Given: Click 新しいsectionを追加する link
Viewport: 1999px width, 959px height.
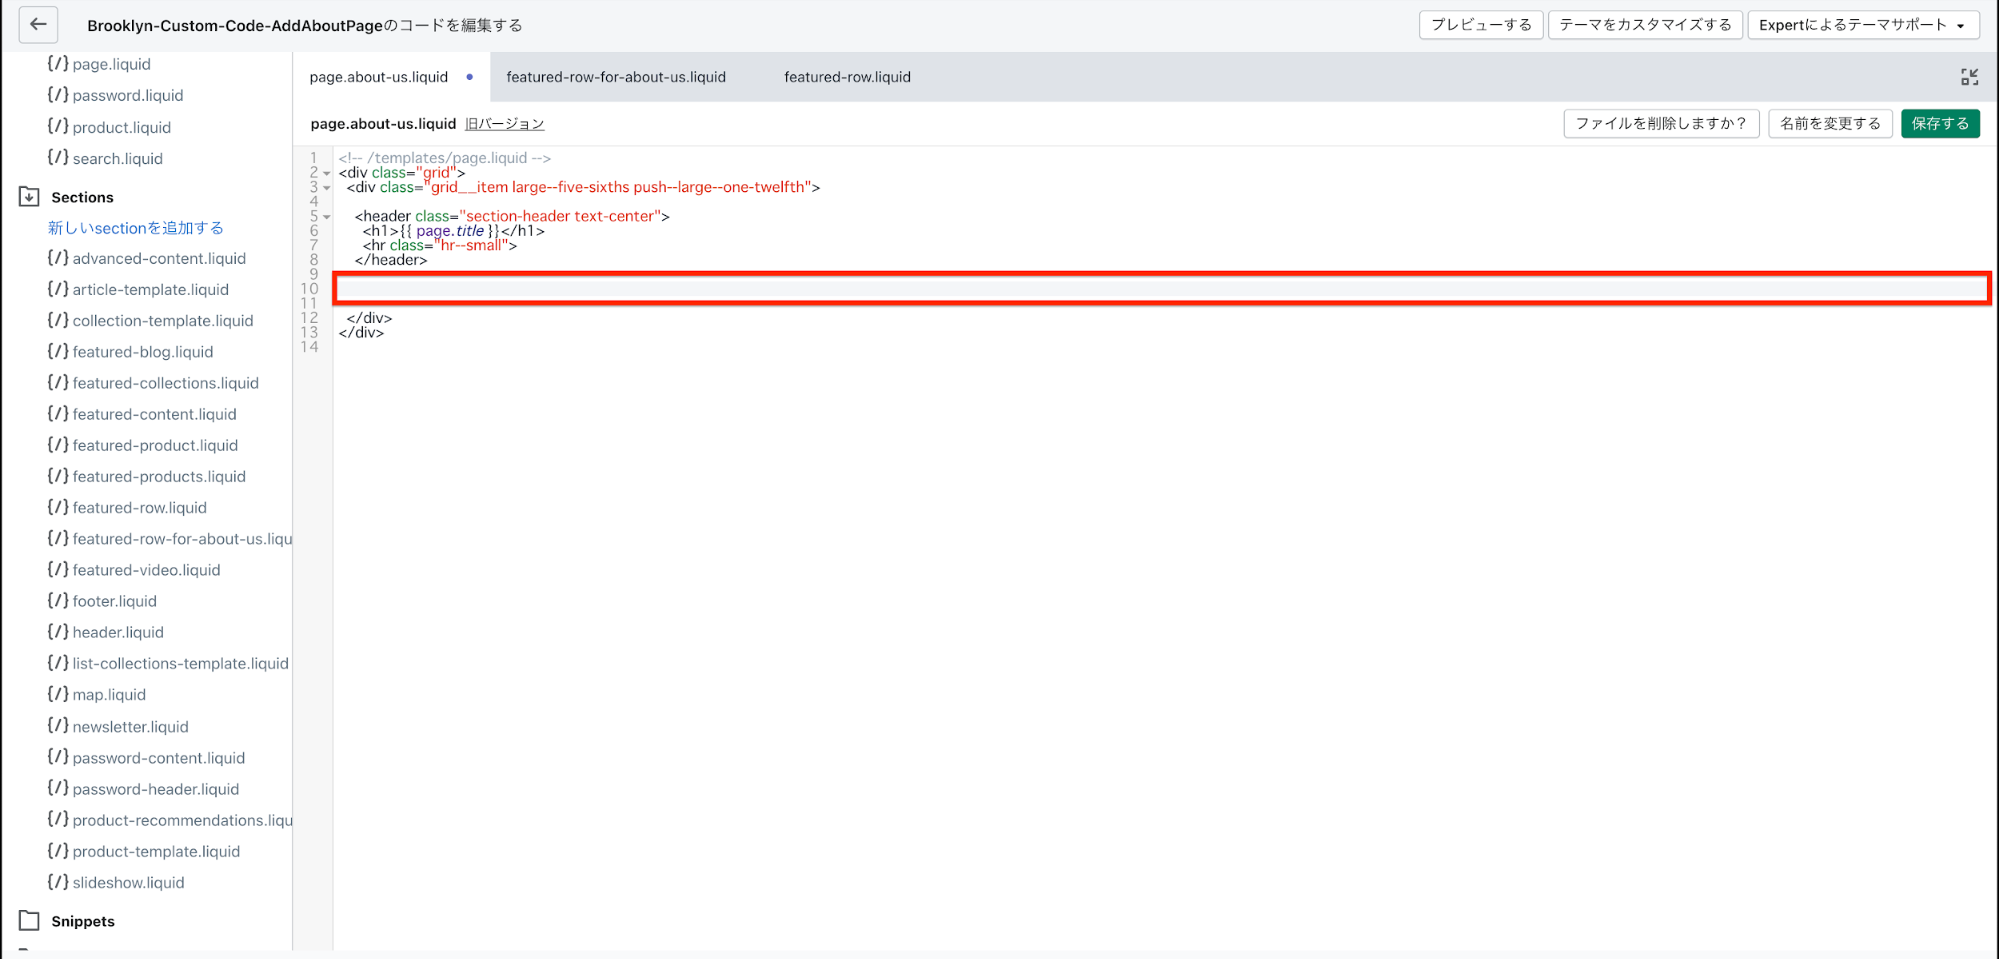Looking at the screenshot, I should [x=136, y=228].
